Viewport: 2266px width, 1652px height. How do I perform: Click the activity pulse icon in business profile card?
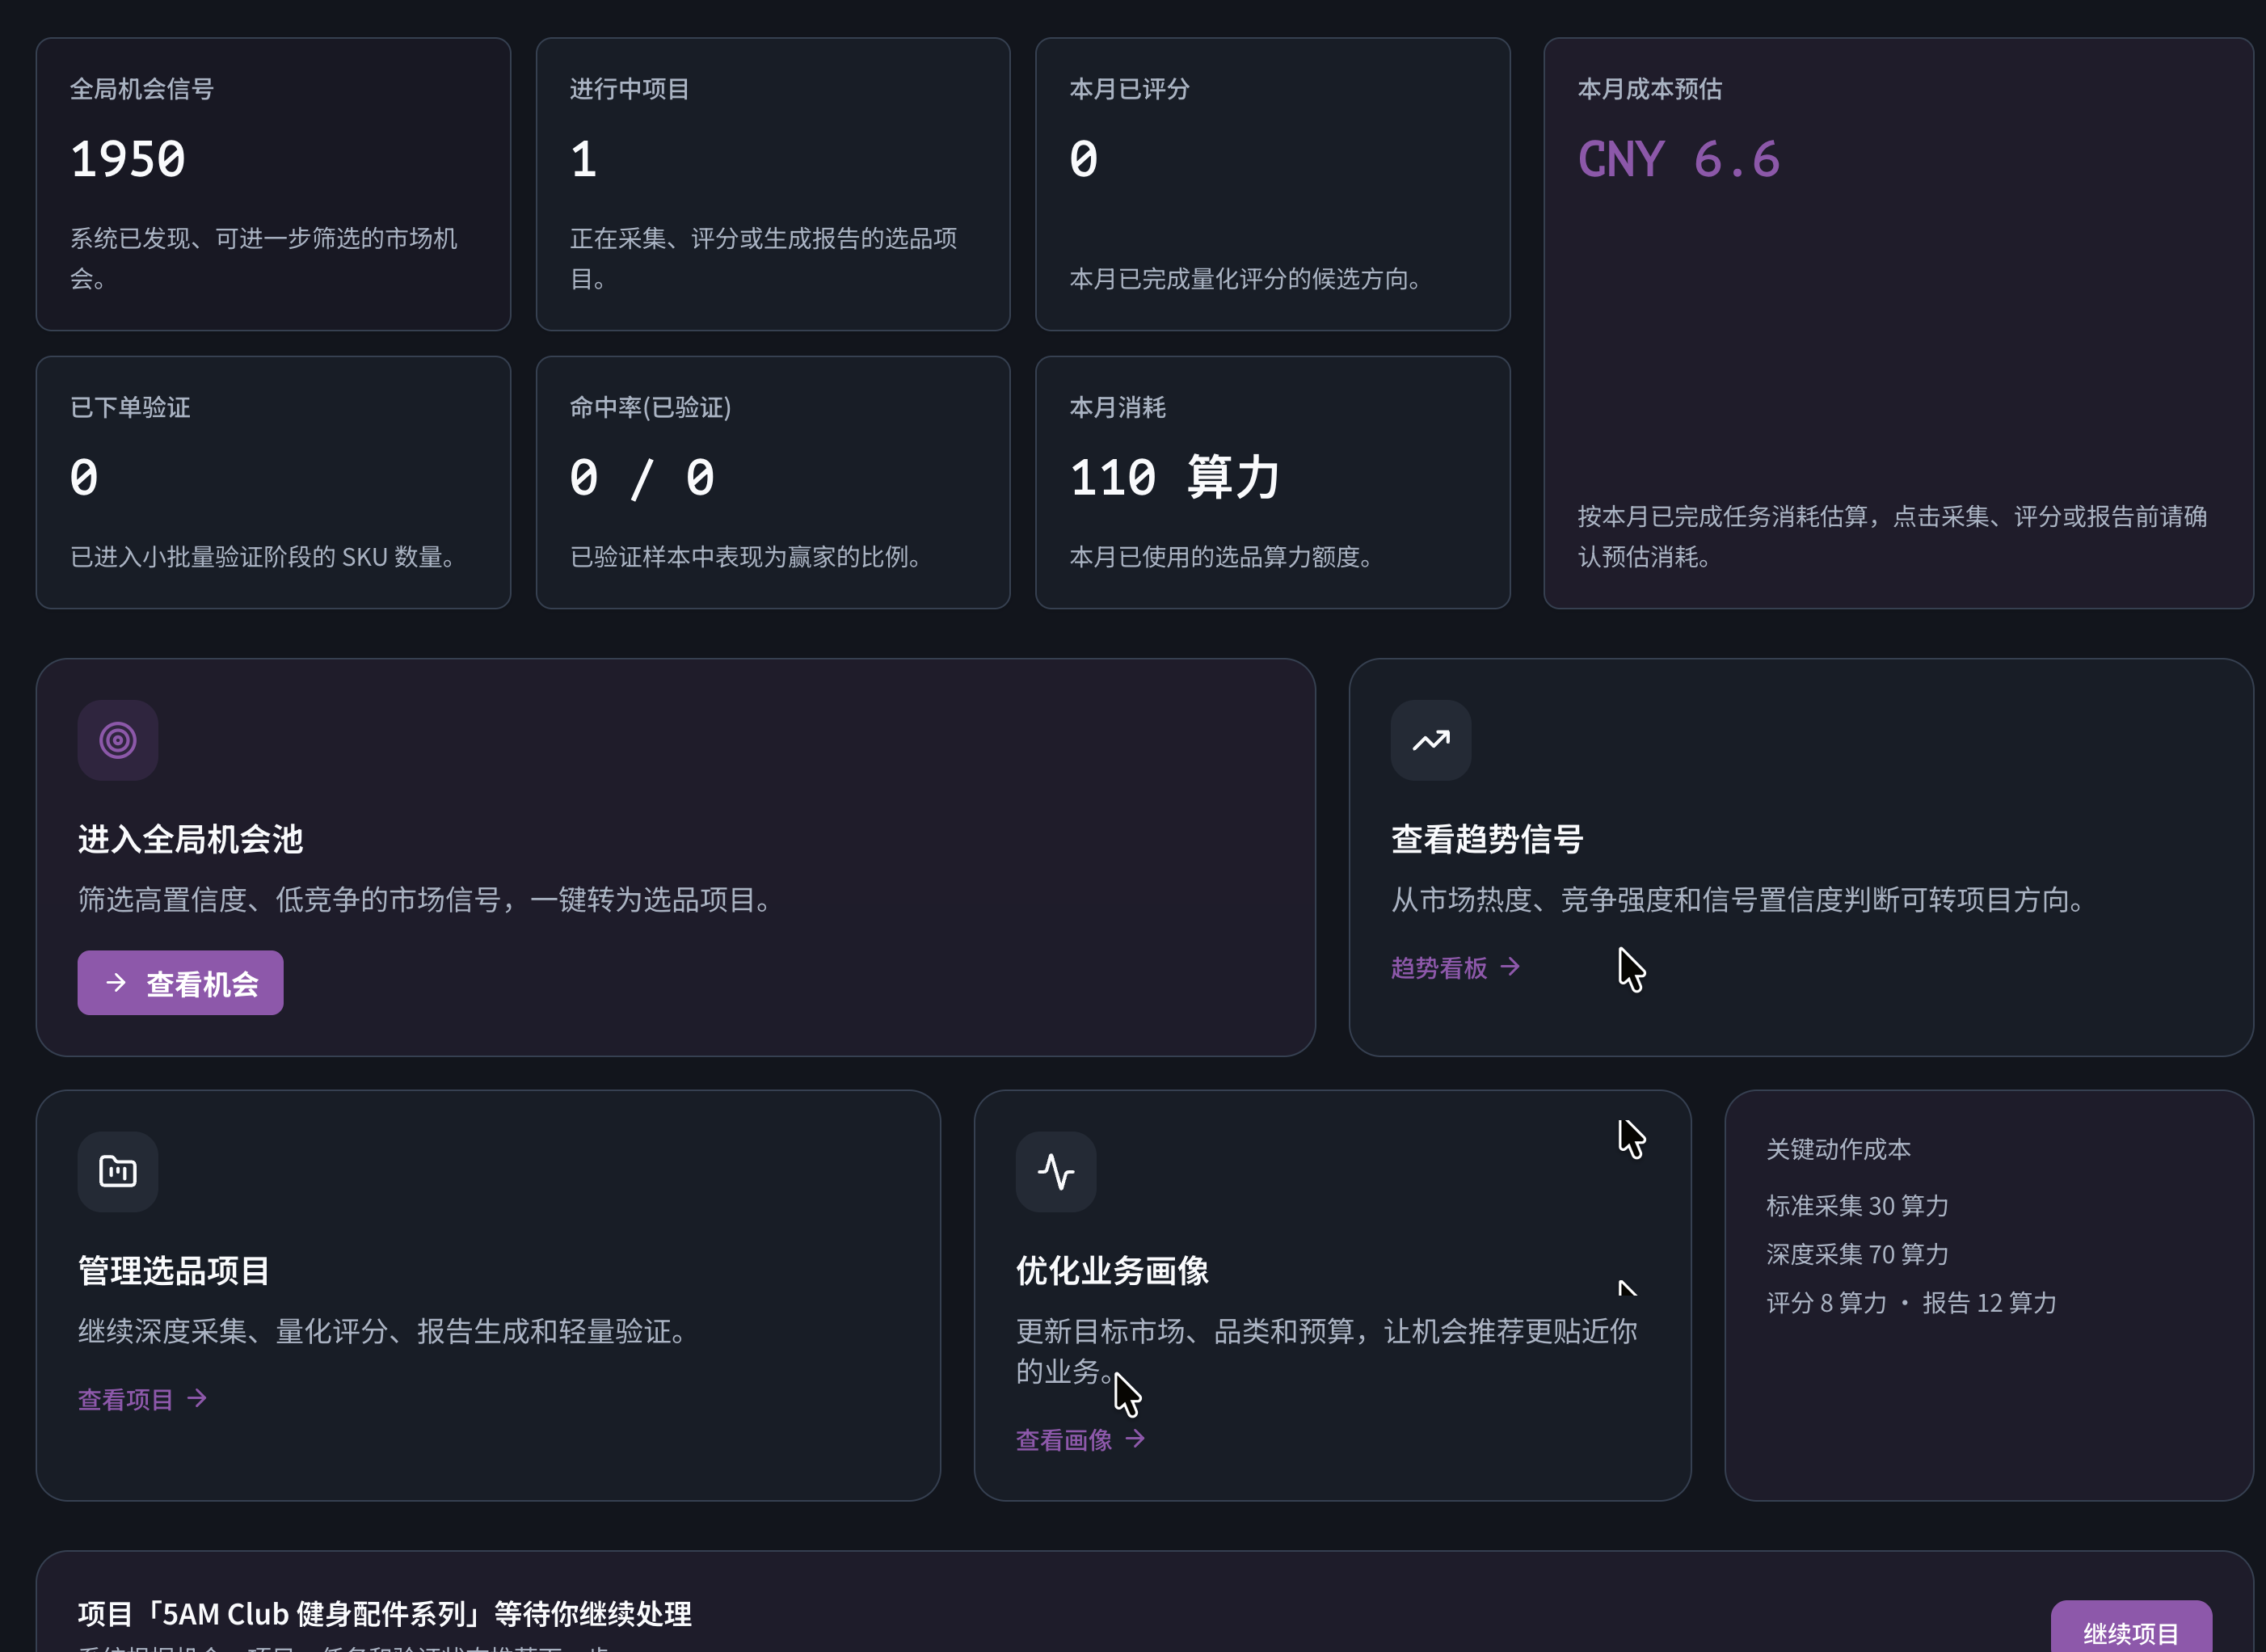[x=1056, y=1171]
